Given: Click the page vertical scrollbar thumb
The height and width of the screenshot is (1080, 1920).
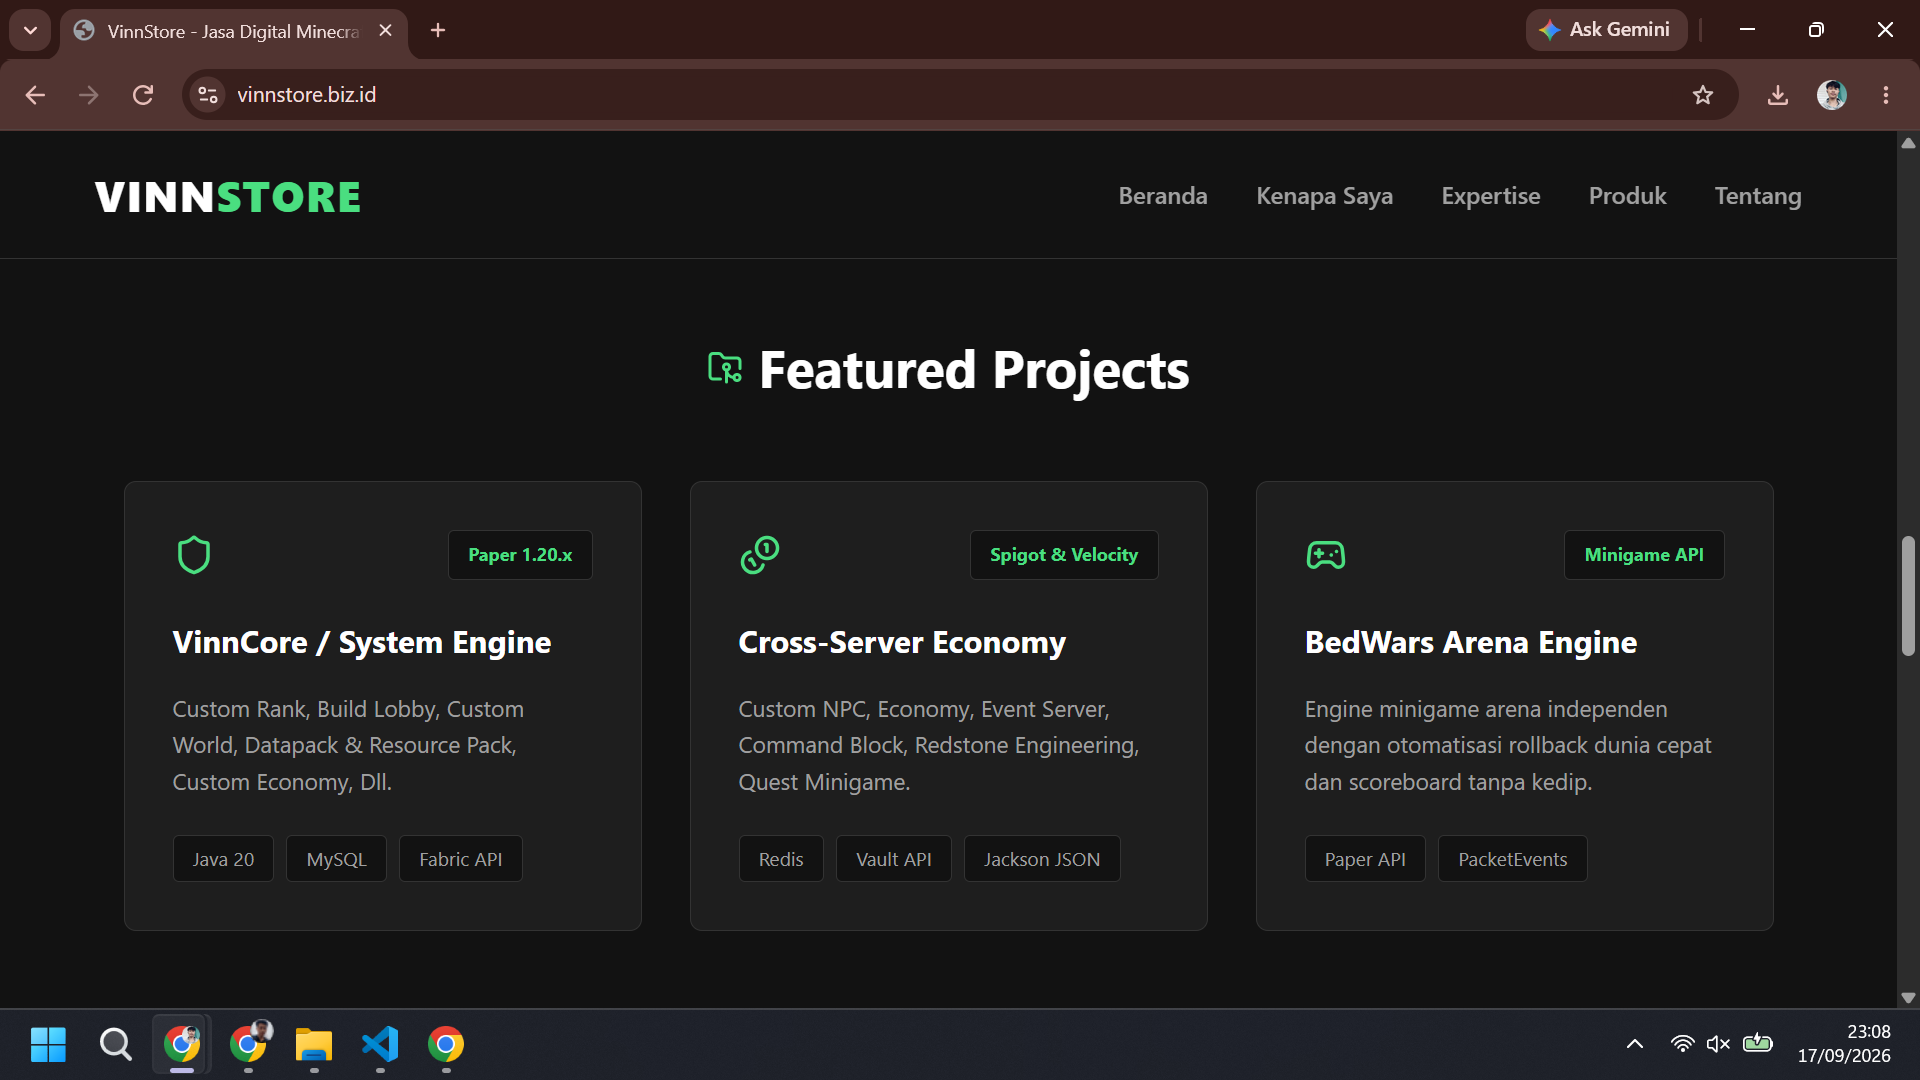Looking at the screenshot, I should point(1908,596).
